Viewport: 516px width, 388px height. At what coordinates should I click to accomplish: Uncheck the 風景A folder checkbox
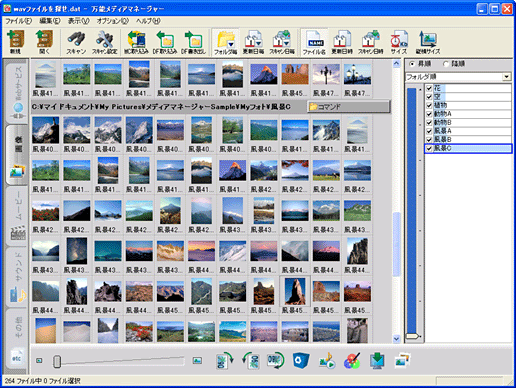click(x=429, y=131)
